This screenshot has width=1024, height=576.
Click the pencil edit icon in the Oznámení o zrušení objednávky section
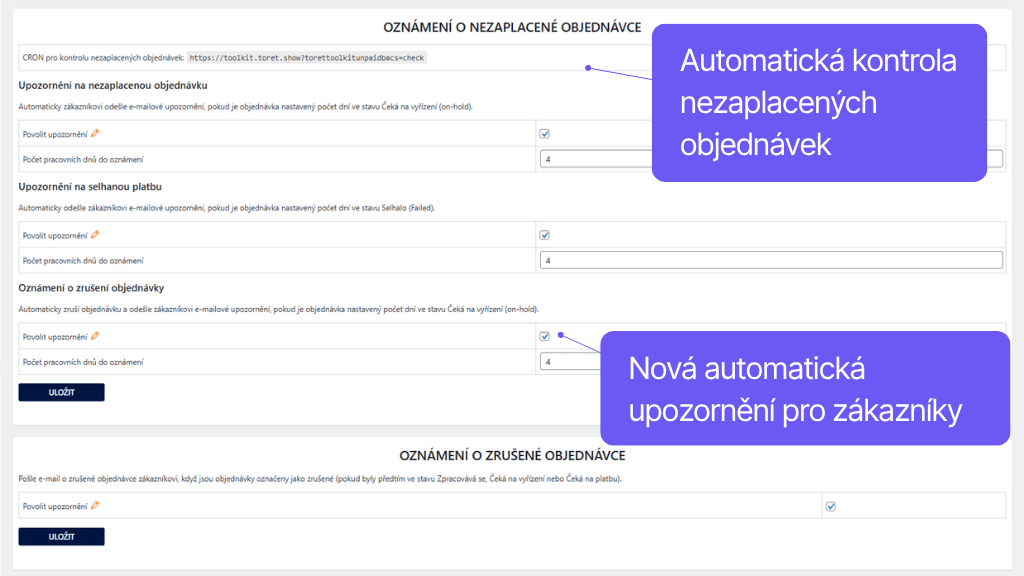coord(96,336)
